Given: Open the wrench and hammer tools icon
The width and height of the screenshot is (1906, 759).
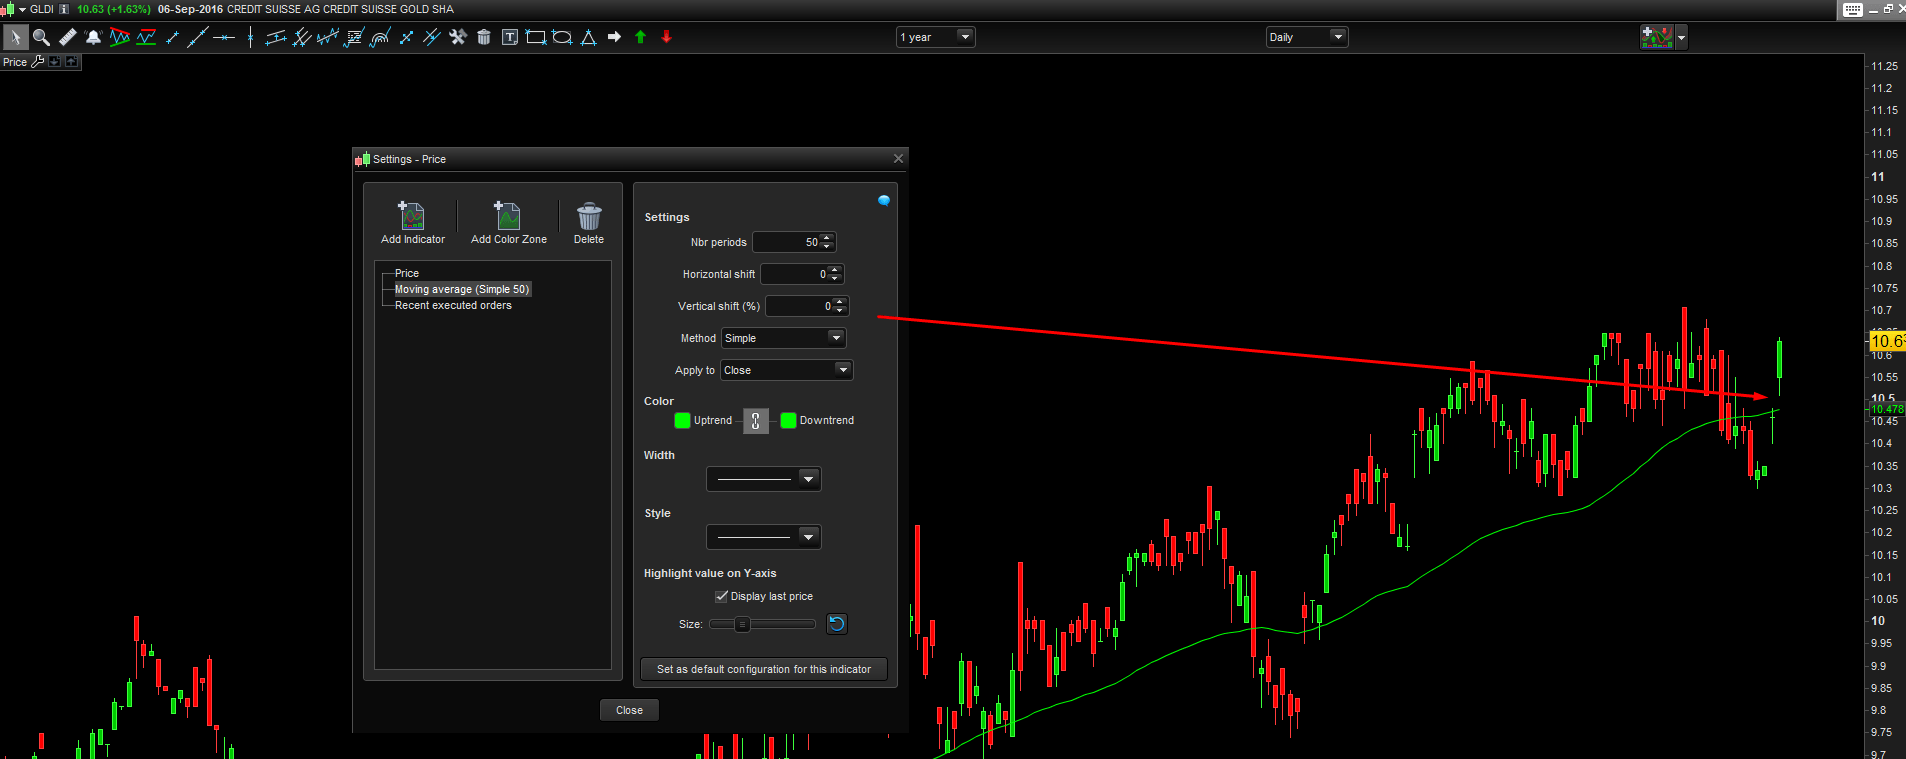Looking at the screenshot, I should [x=458, y=37].
